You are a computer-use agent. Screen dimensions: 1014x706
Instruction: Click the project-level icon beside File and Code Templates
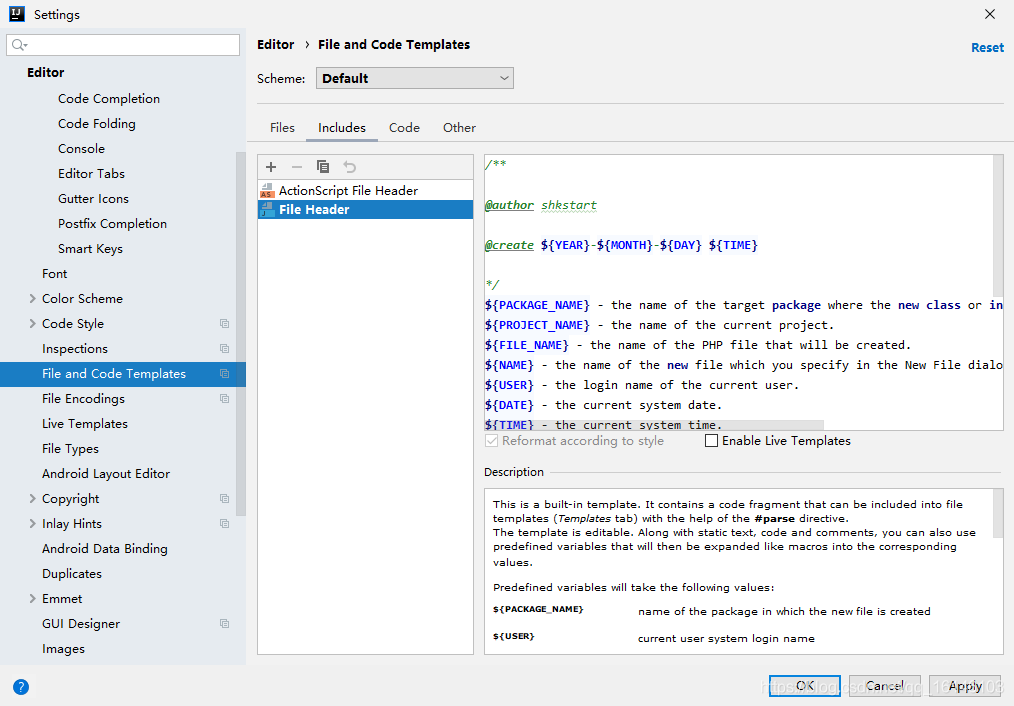[x=224, y=374]
